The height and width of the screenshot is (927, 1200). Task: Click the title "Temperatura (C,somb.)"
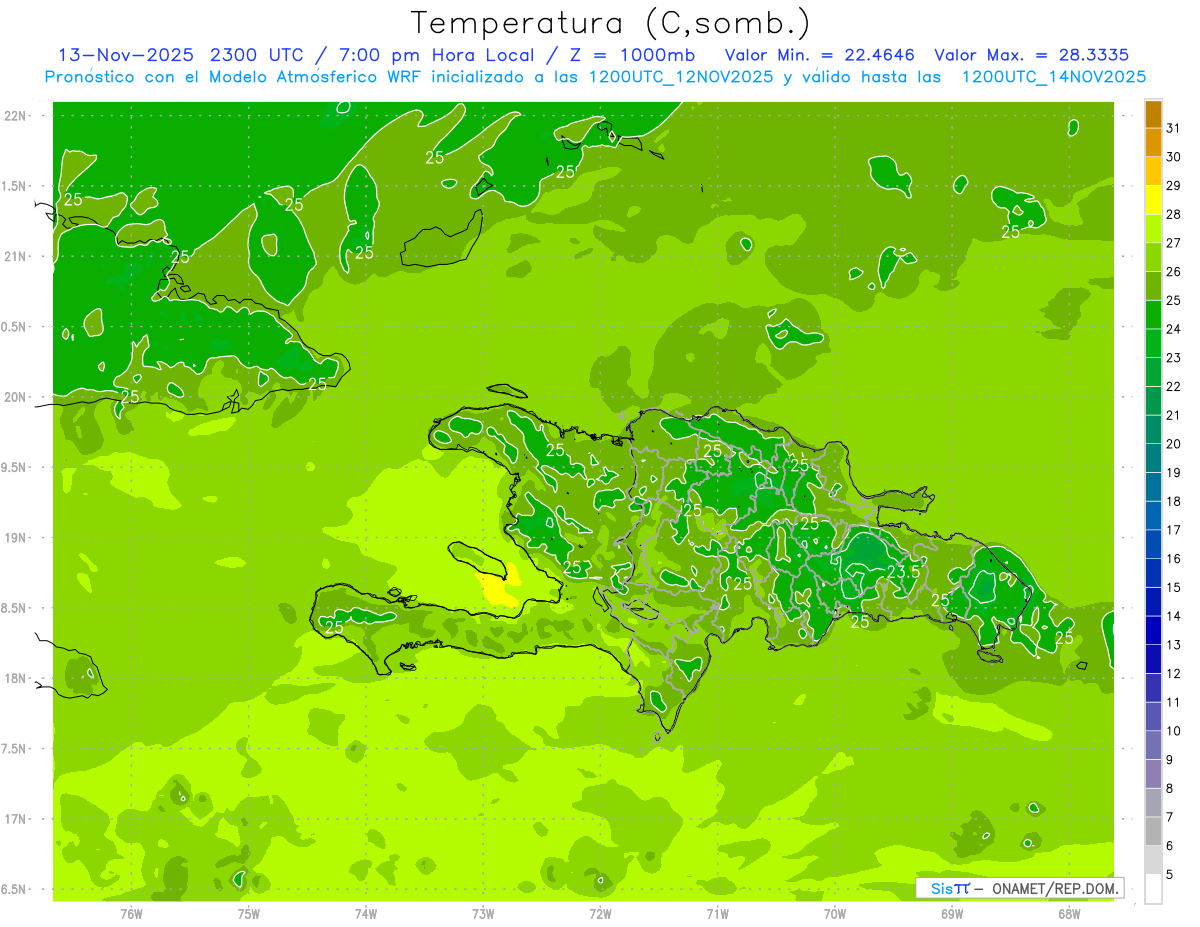611,23
